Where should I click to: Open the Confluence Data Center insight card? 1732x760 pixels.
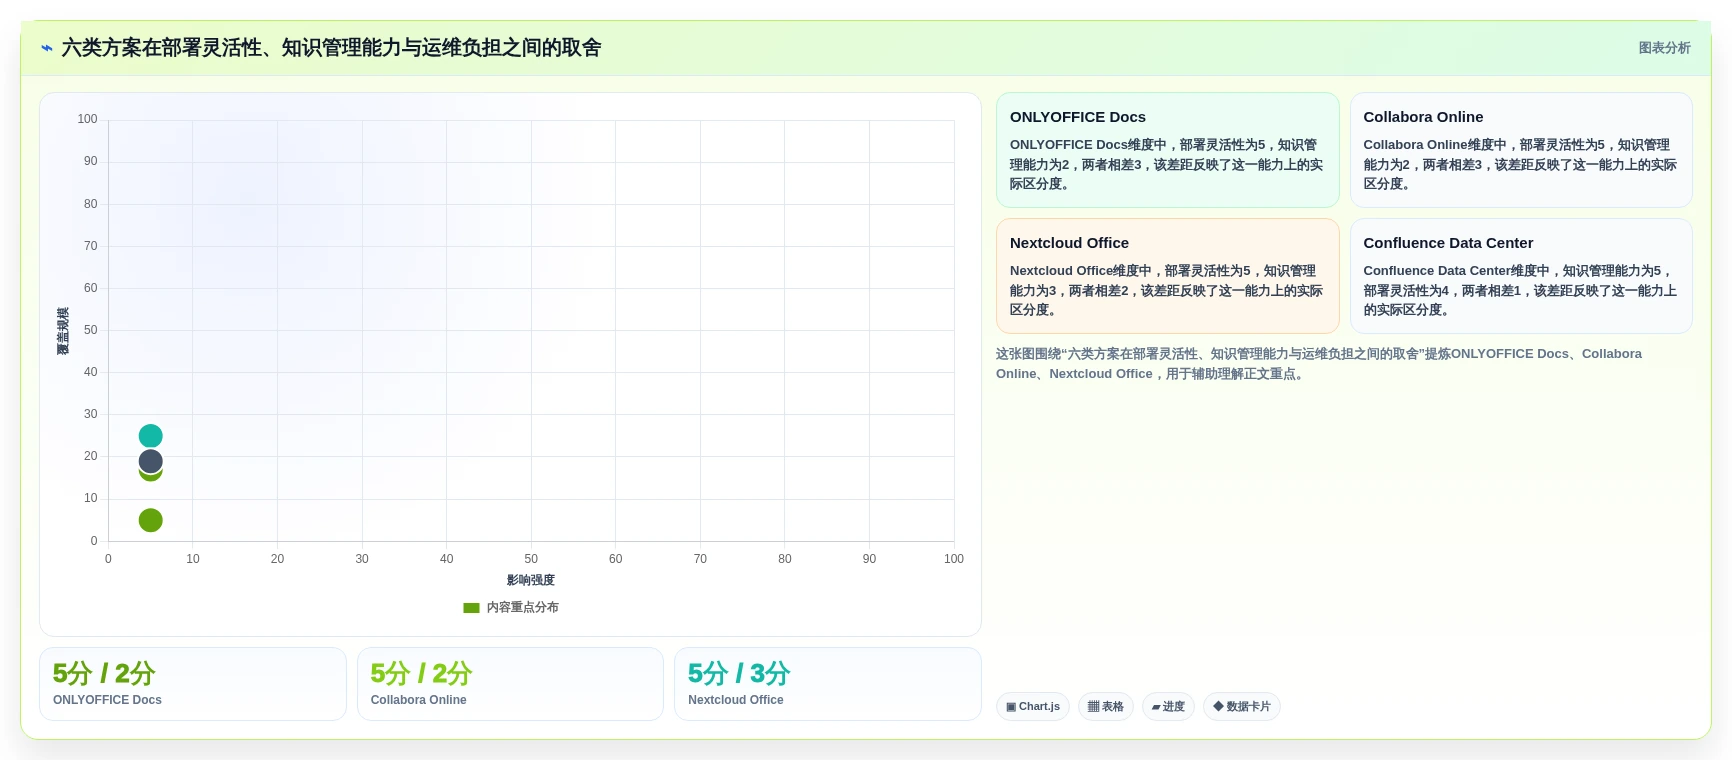[x=1521, y=276]
